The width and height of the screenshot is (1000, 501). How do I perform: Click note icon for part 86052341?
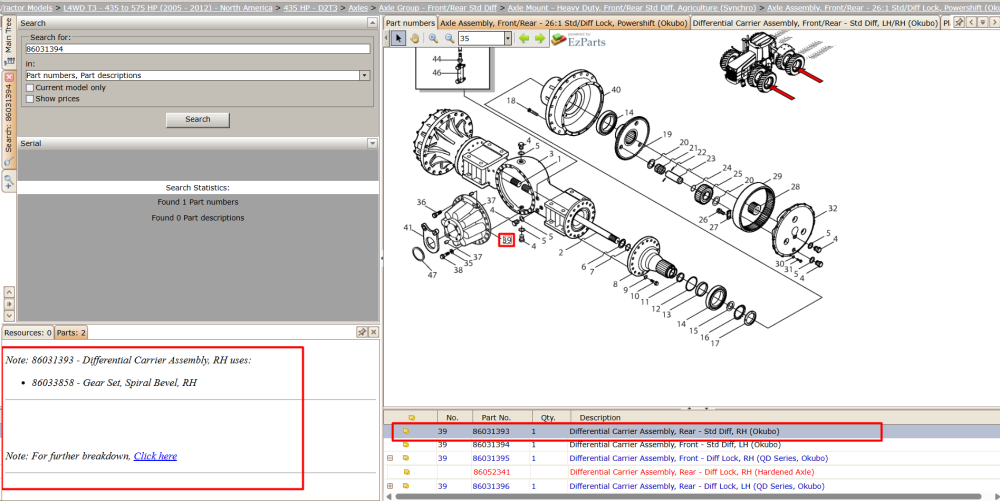pyautogui.click(x=406, y=472)
